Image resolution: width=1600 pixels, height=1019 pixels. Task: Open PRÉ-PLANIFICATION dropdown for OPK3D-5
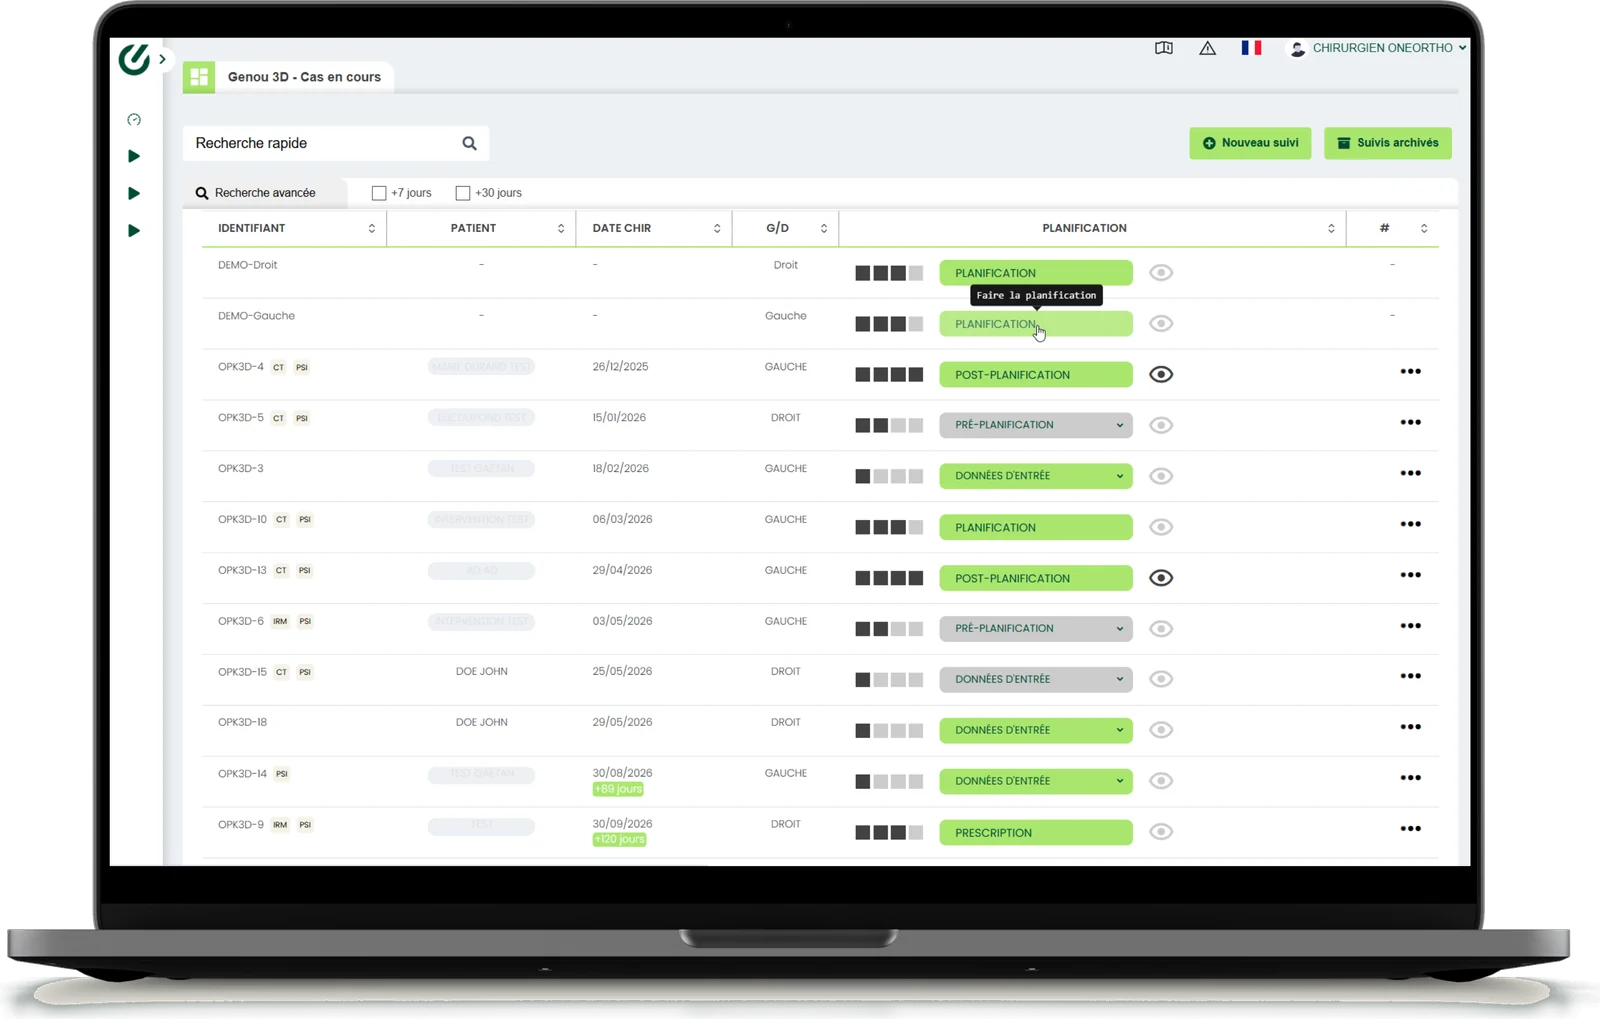[x=1036, y=425]
